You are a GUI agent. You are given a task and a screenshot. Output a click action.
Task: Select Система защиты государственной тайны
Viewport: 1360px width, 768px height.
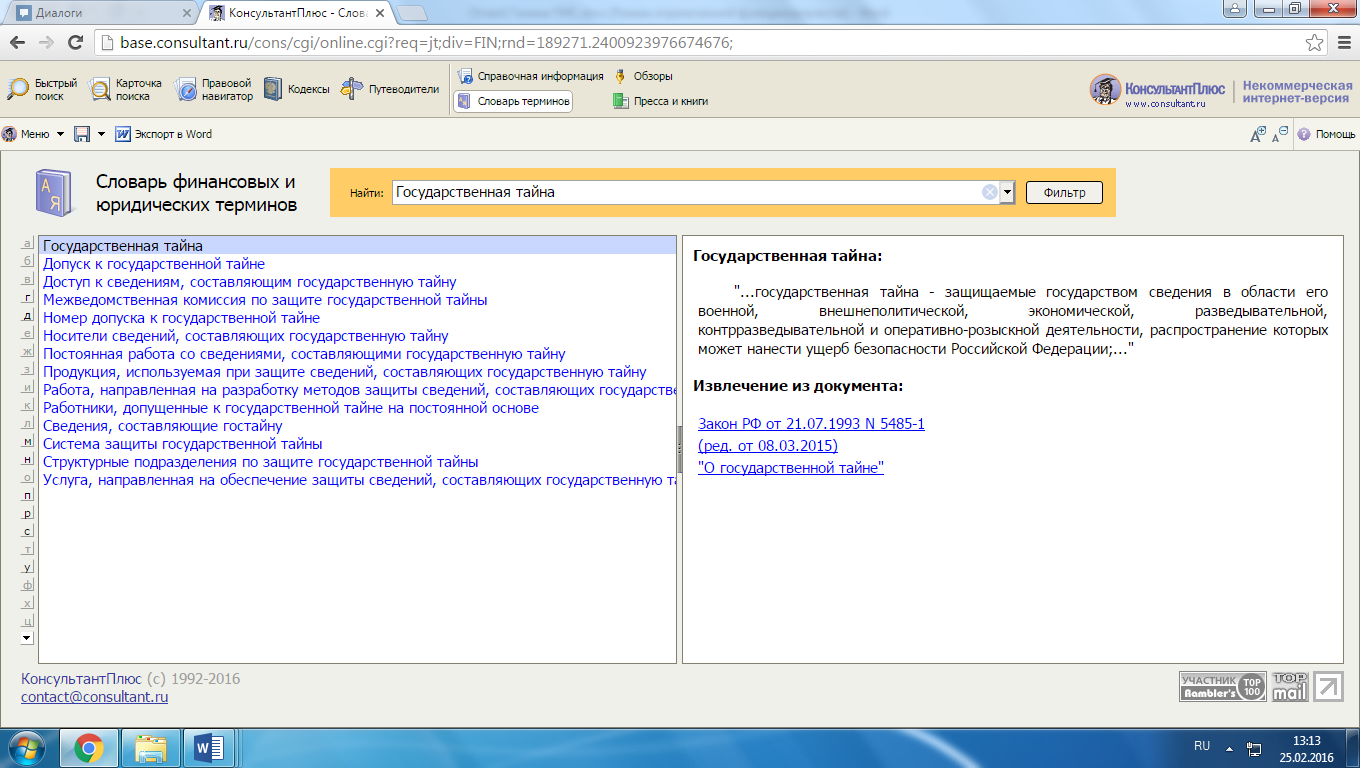click(183, 444)
